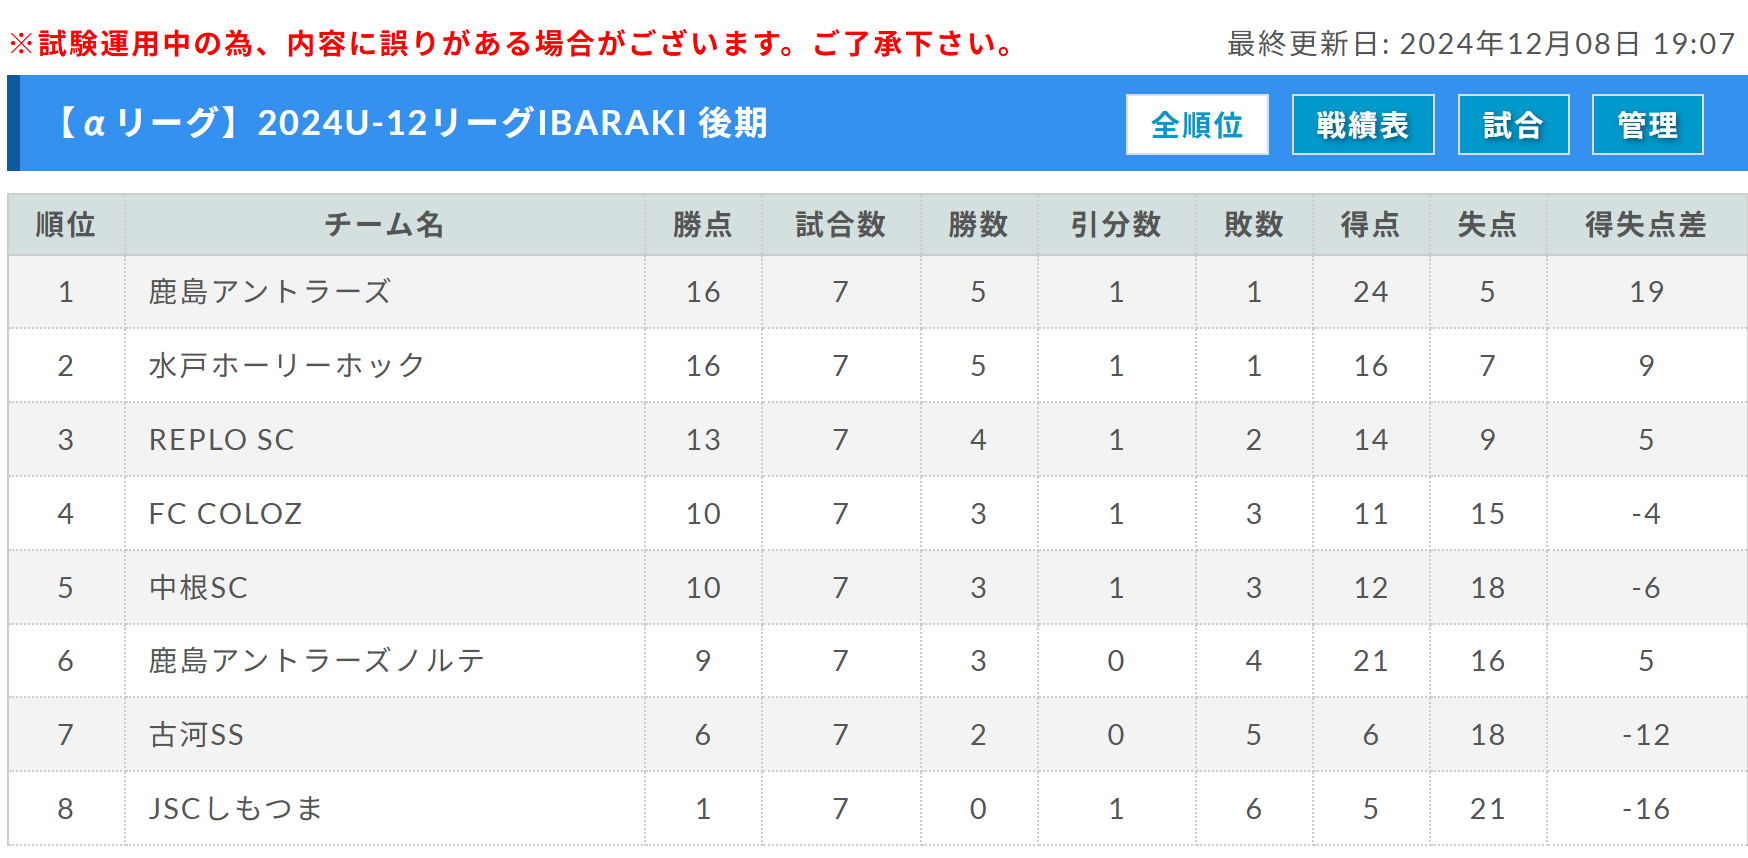
Task: Select the team name 鹿島アントラーズ
Action: [x=270, y=292]
